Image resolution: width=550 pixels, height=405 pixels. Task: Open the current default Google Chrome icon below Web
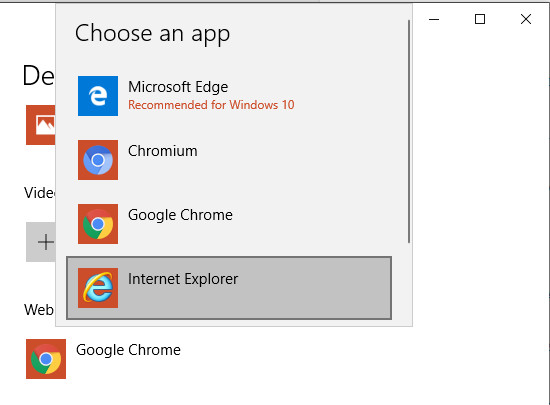point(46,359)
